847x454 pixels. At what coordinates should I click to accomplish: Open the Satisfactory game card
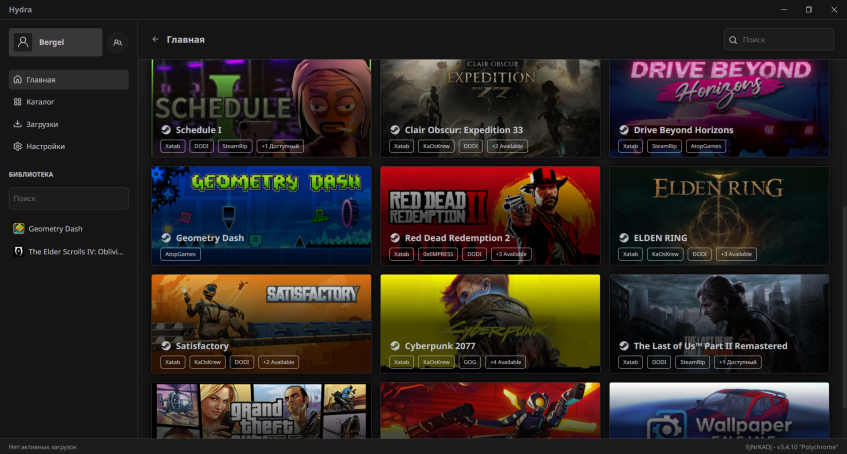pos(261,324)
